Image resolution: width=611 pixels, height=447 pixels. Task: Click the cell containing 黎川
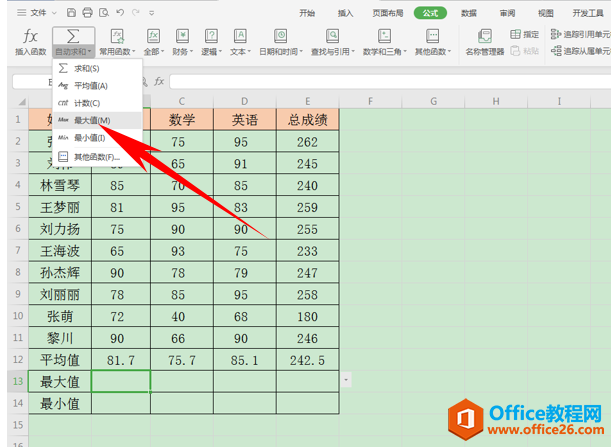[x=60, y=338]
